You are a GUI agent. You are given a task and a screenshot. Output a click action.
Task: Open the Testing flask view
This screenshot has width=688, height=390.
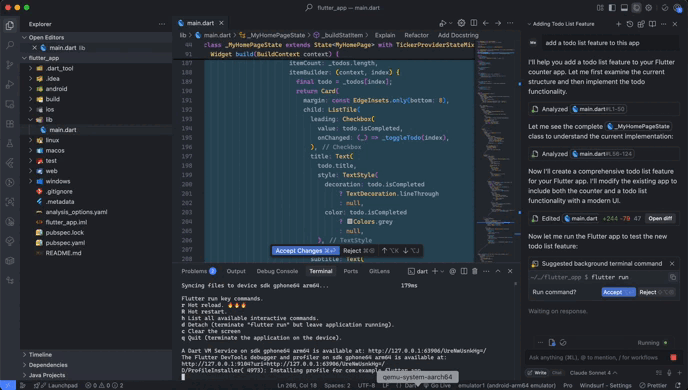coord(10,143)
